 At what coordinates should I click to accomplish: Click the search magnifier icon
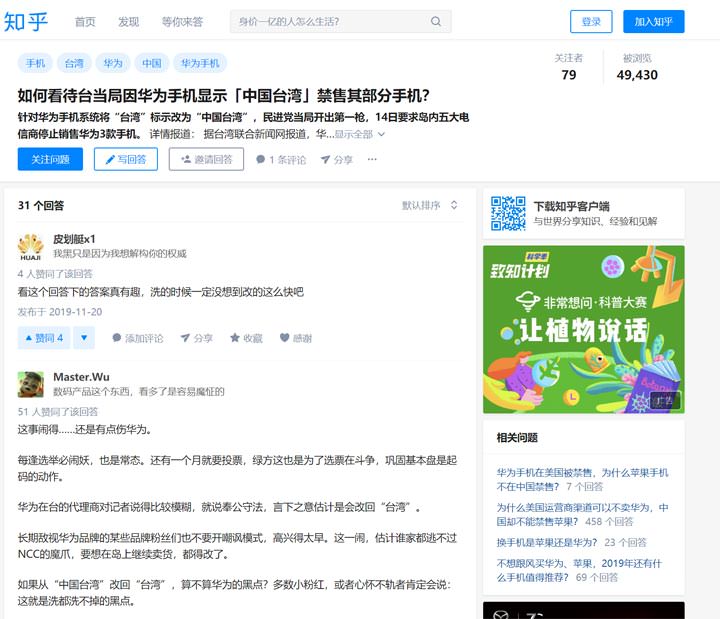[x=436, y=21]
